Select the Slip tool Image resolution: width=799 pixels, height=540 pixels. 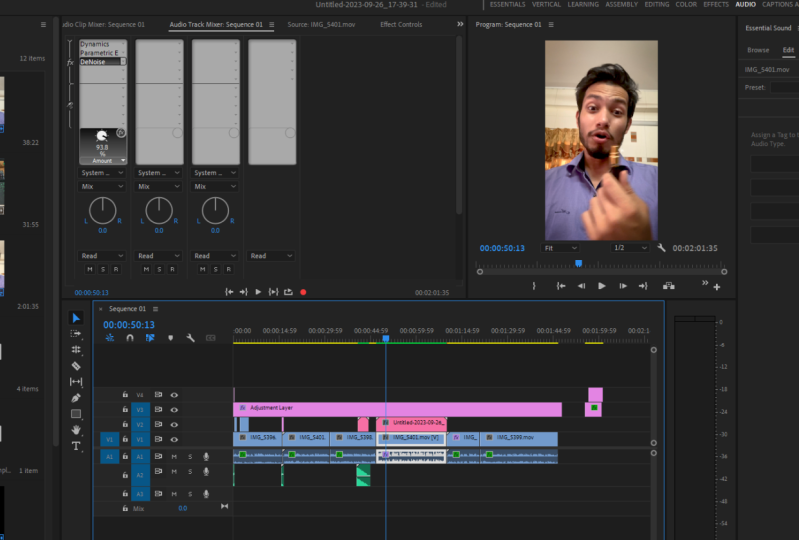tap(76, 382)
